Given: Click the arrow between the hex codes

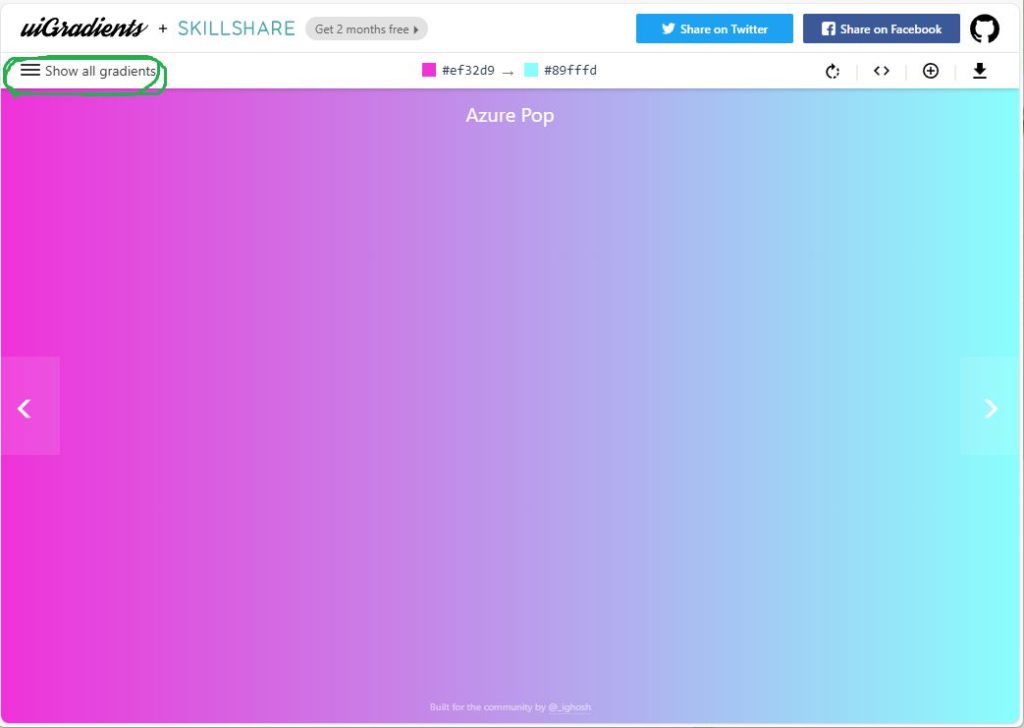Looking at the screenshot, I should pos(508,72).
